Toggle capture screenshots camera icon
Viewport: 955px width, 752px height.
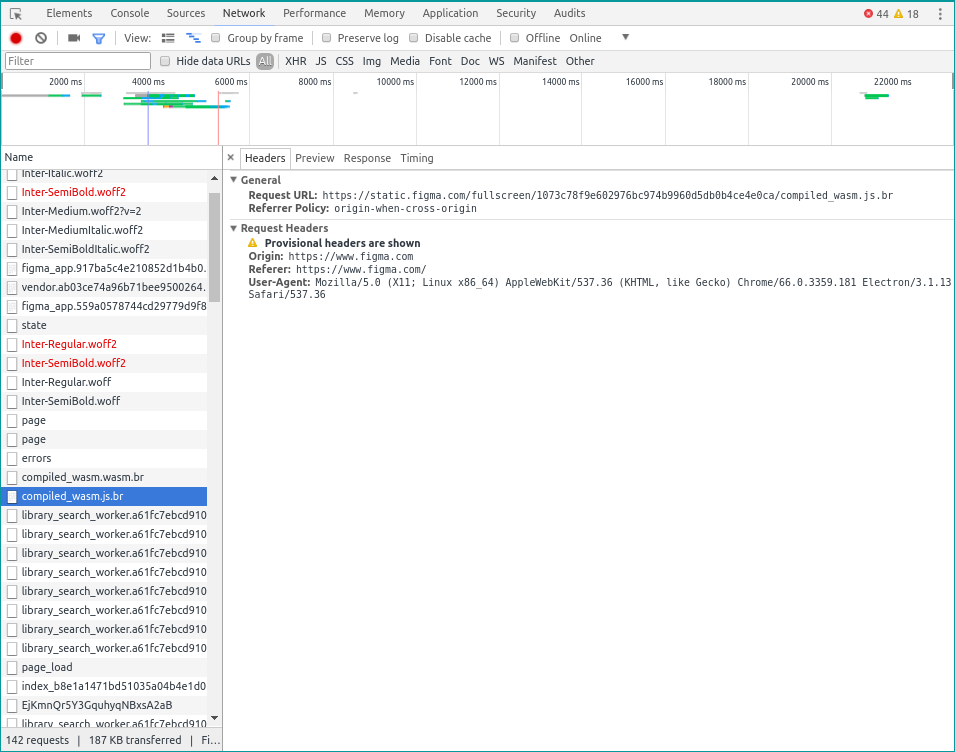(74, 38)
